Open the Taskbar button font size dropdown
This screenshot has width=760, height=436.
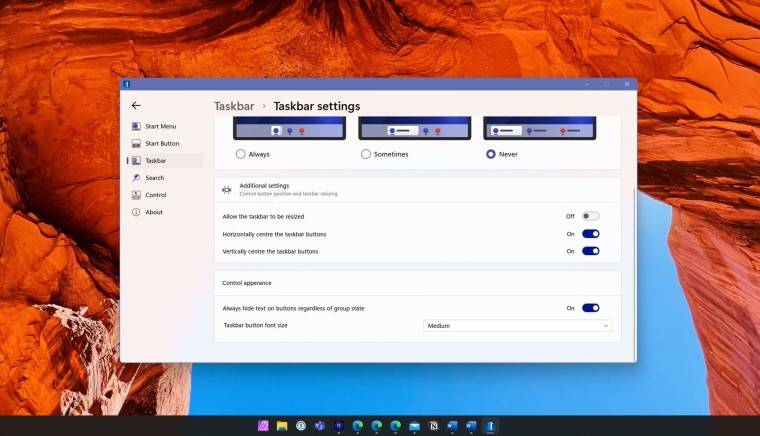tap(518, 326)
